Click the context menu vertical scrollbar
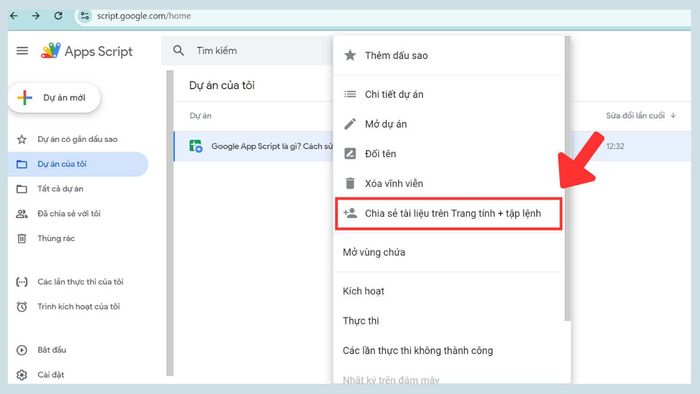This screenshot has height=394, width=700. point(567,178)
